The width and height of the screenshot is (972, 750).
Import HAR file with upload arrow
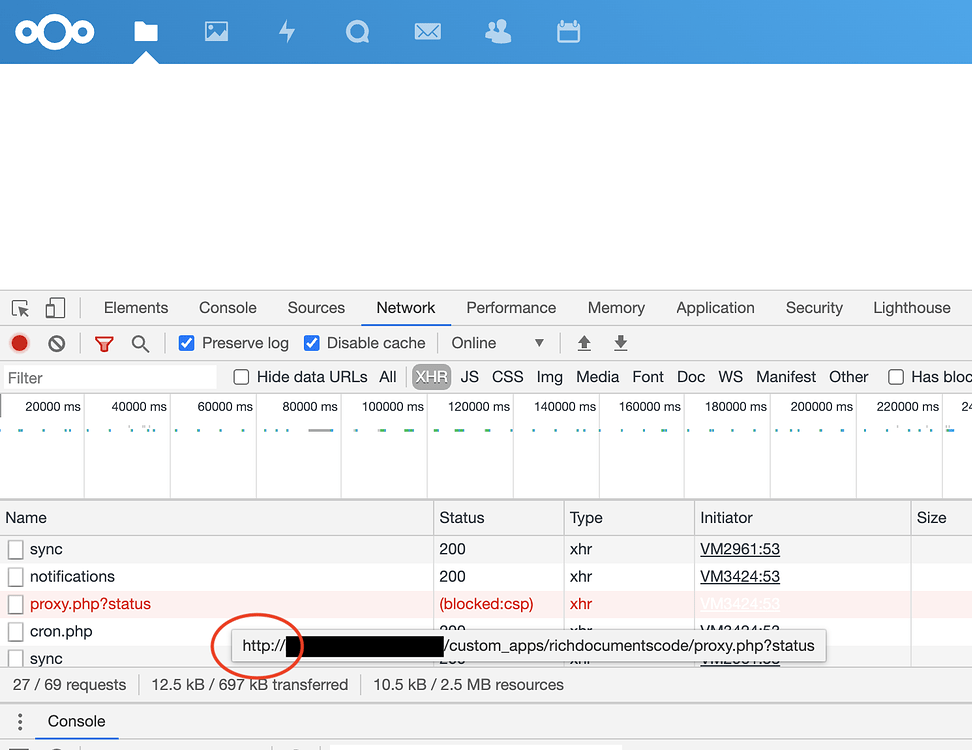coord(584,343)
